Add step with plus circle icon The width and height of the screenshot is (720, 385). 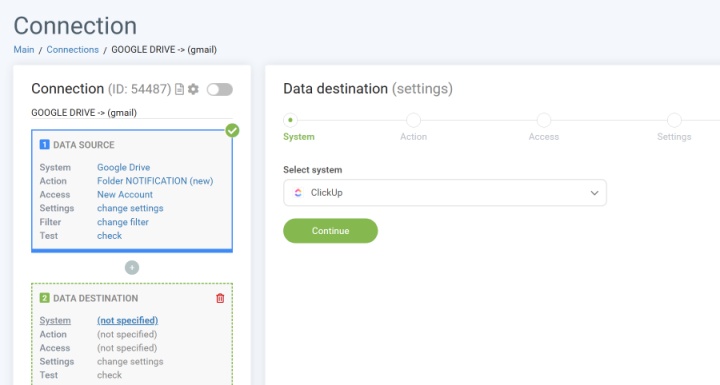point(132,267)
